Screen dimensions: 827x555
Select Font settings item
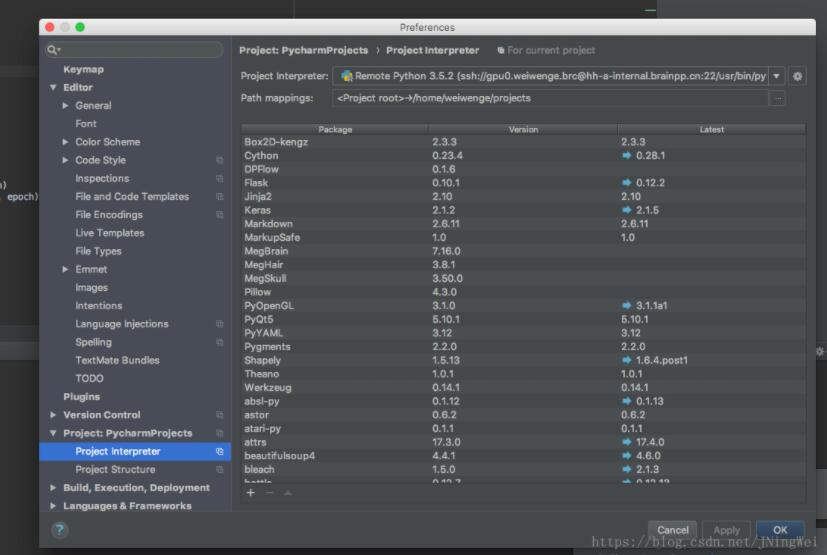pos(85,123)
